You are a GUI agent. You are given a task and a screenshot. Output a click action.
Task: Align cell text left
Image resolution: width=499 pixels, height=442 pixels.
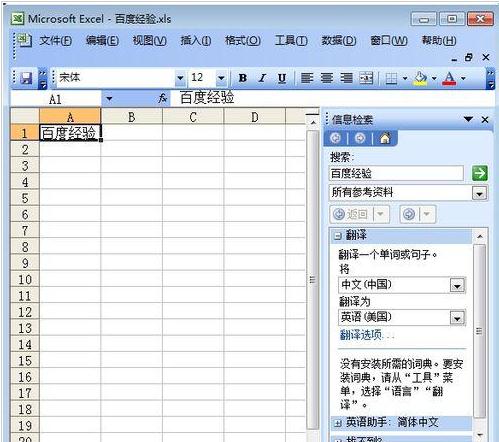point(307,78)
